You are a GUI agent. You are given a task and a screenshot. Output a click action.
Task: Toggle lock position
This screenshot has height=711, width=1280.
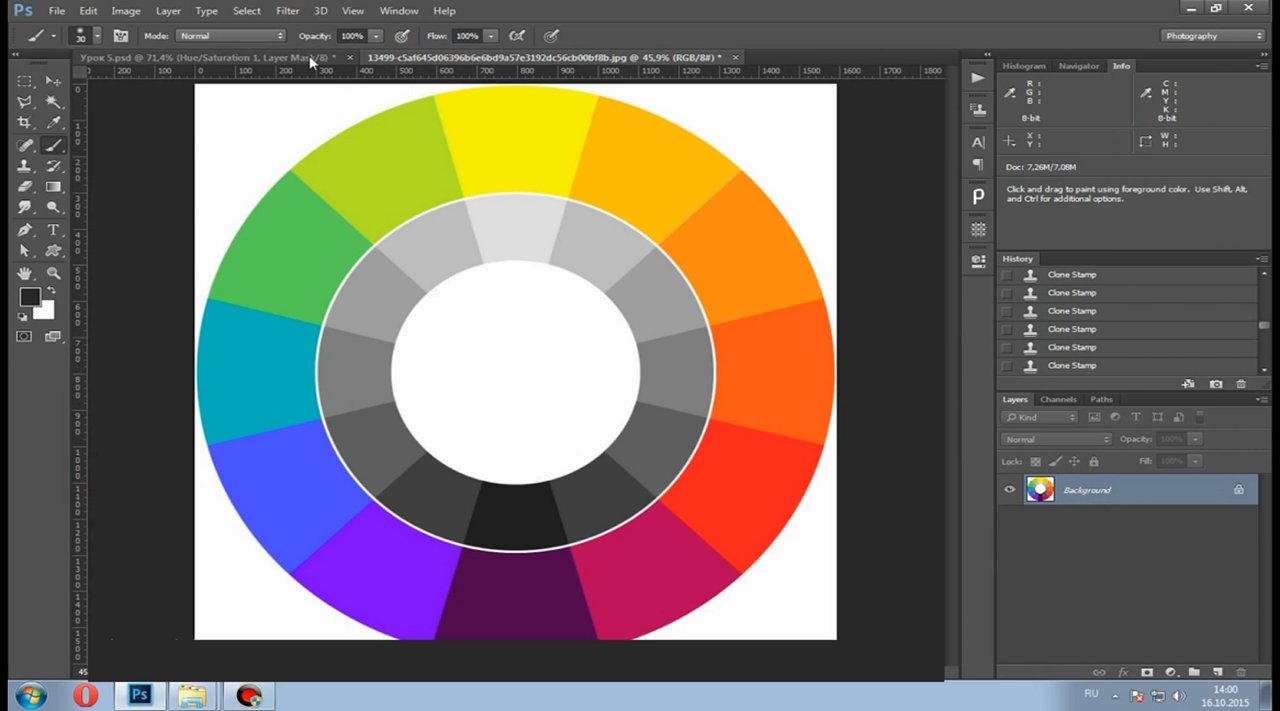tap(1074, 462)
